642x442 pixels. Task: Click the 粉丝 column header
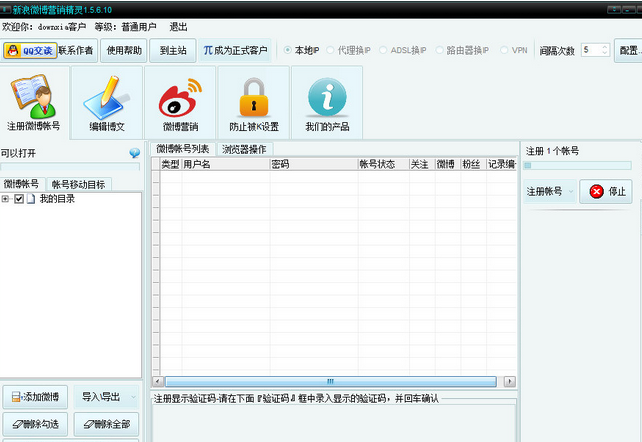(x=474, y=164)
